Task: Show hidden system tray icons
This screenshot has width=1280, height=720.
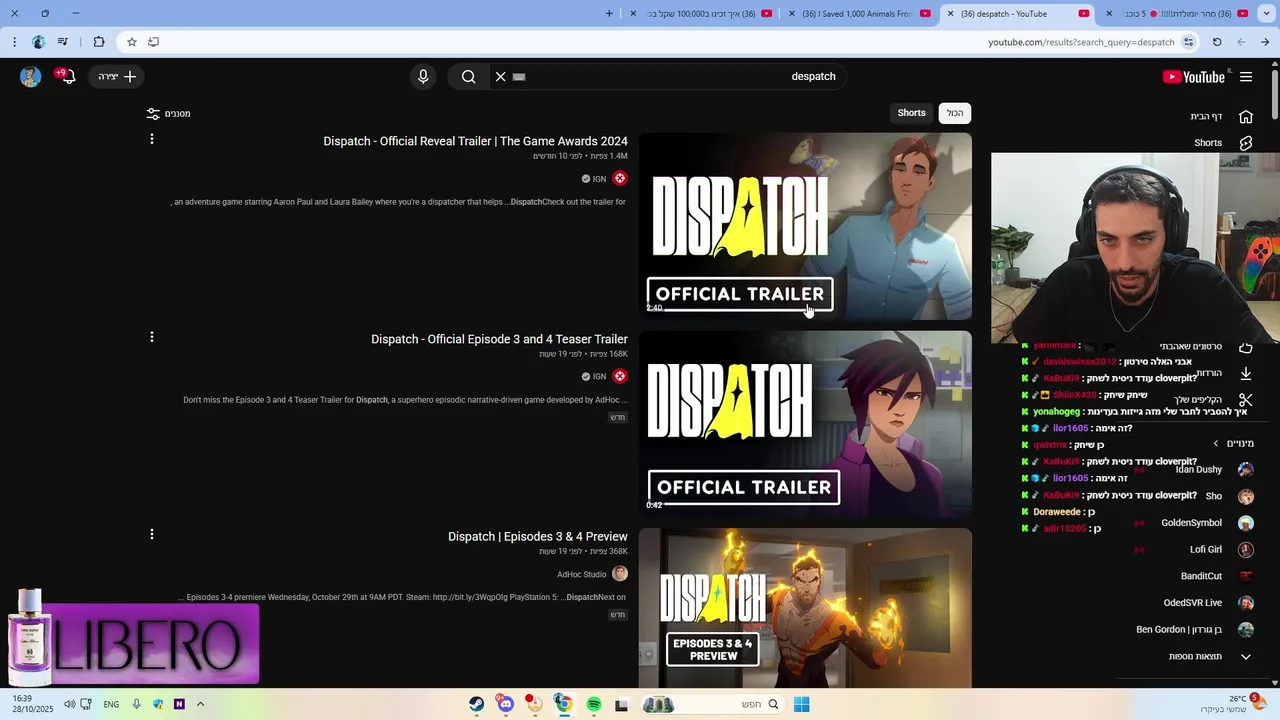Action: 200,705
